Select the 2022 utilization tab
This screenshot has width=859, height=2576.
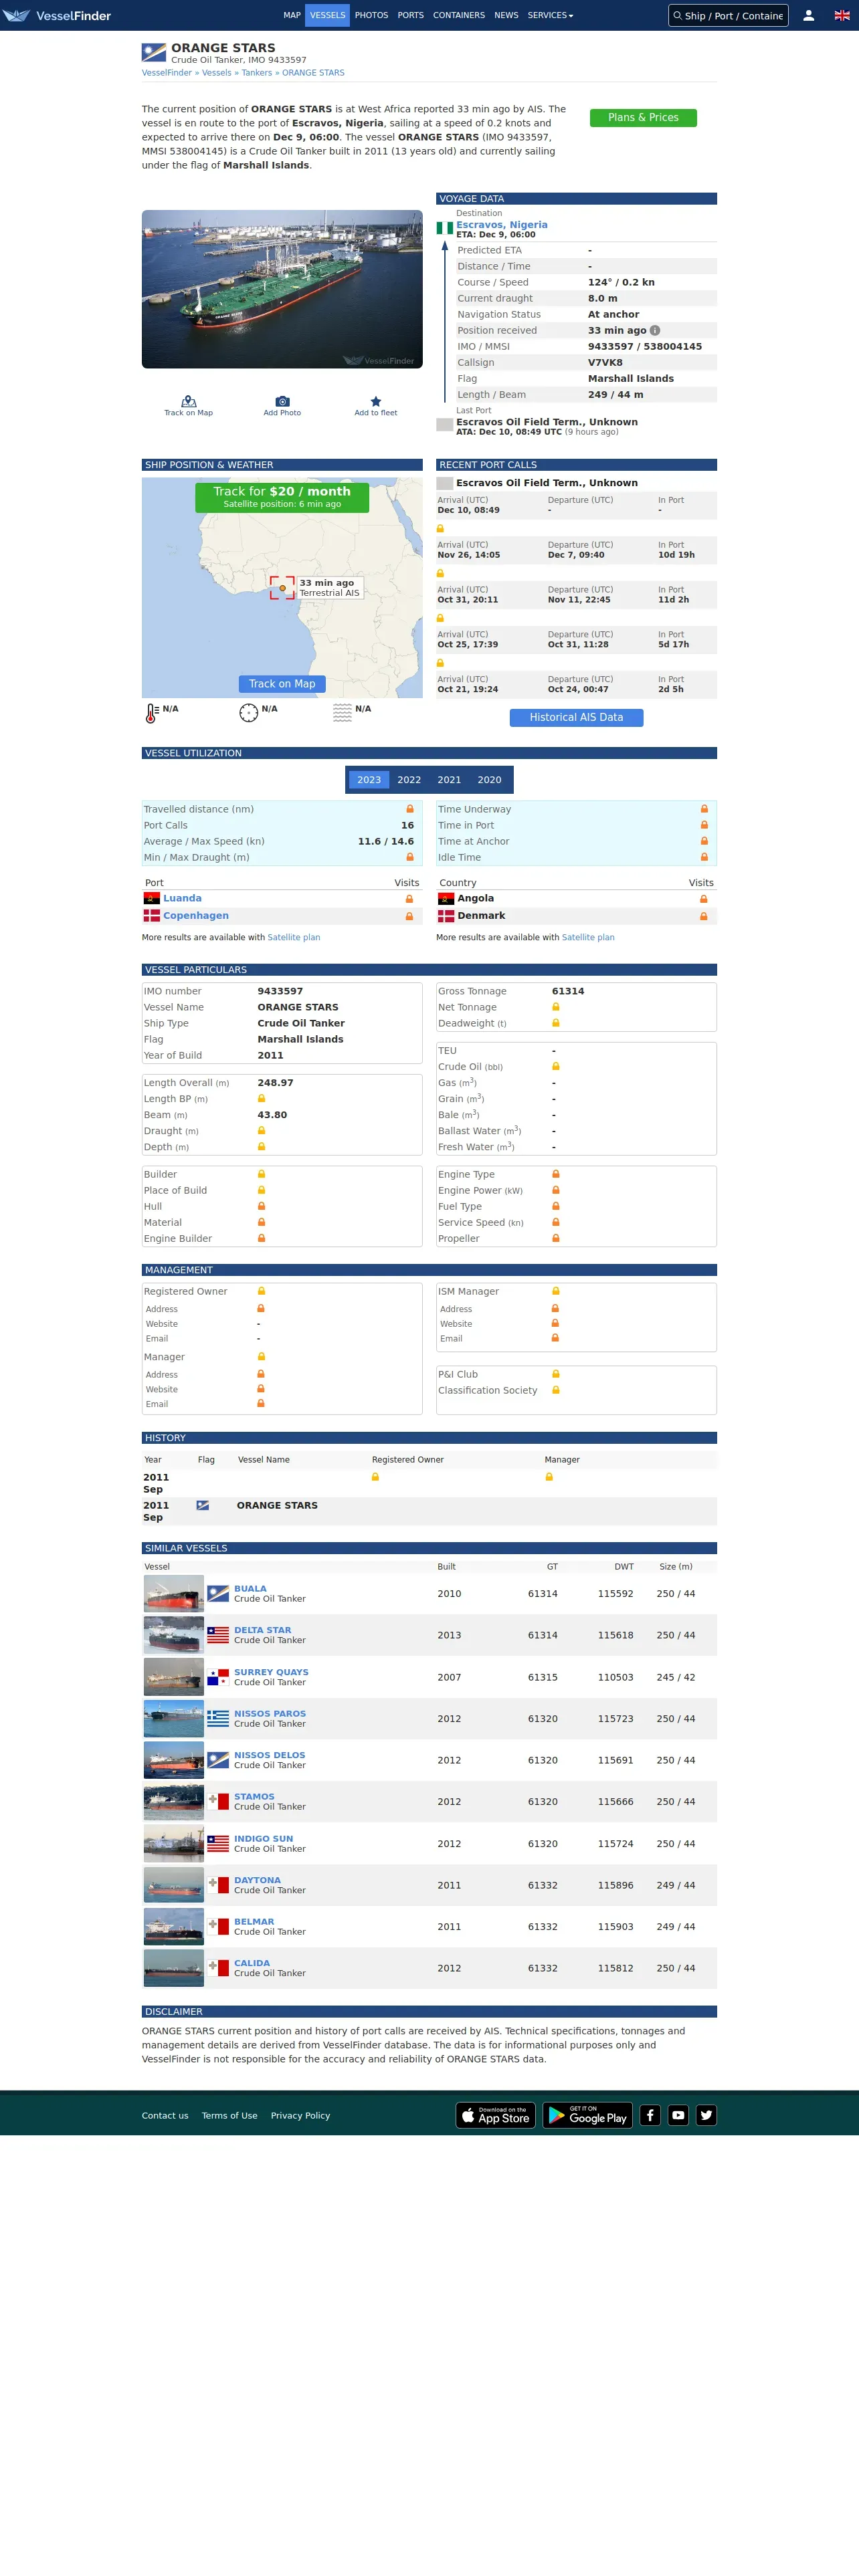[x=409, y=780]
